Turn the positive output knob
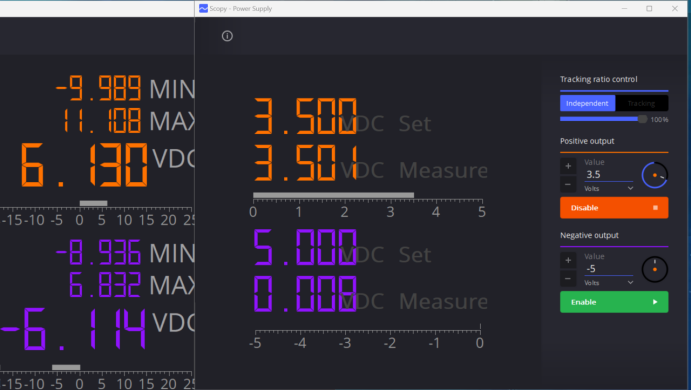 [654, 175]
